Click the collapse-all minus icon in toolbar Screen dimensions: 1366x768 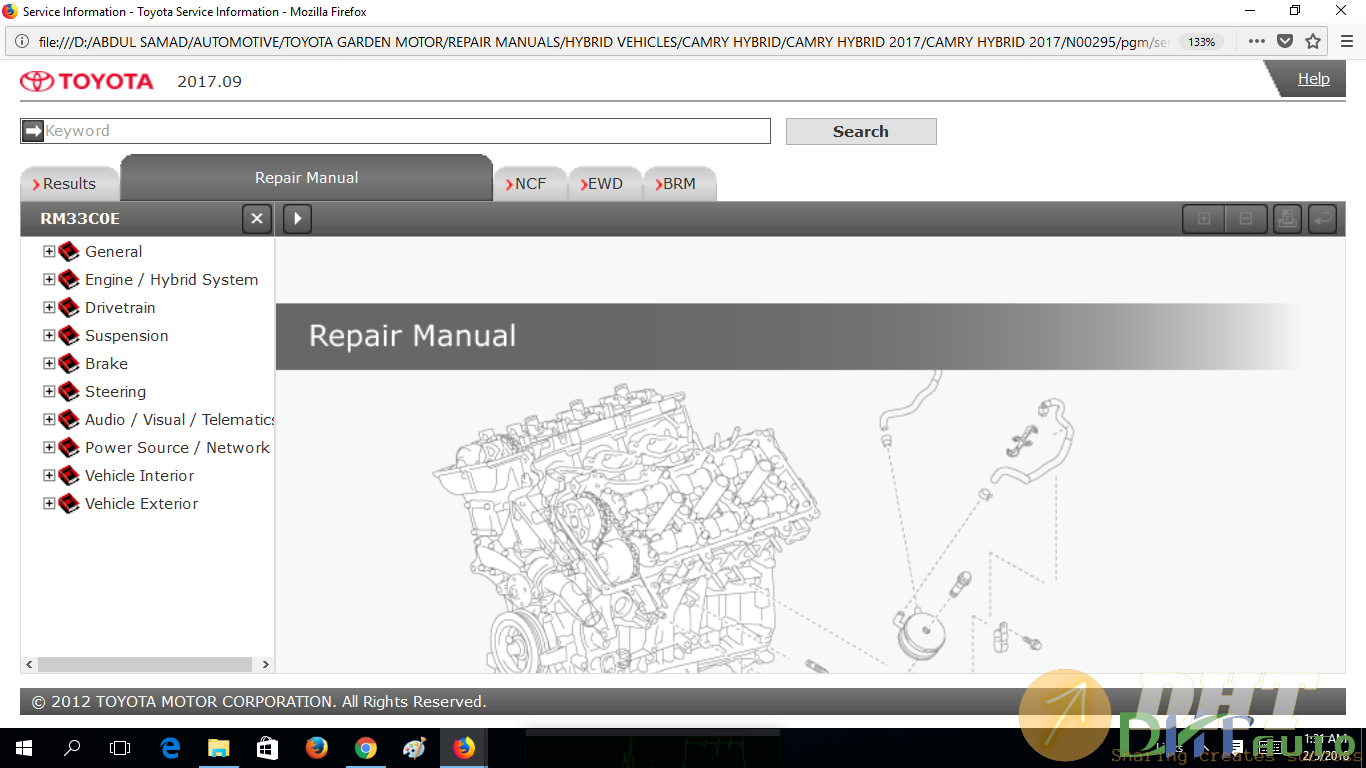point(1246,219)
